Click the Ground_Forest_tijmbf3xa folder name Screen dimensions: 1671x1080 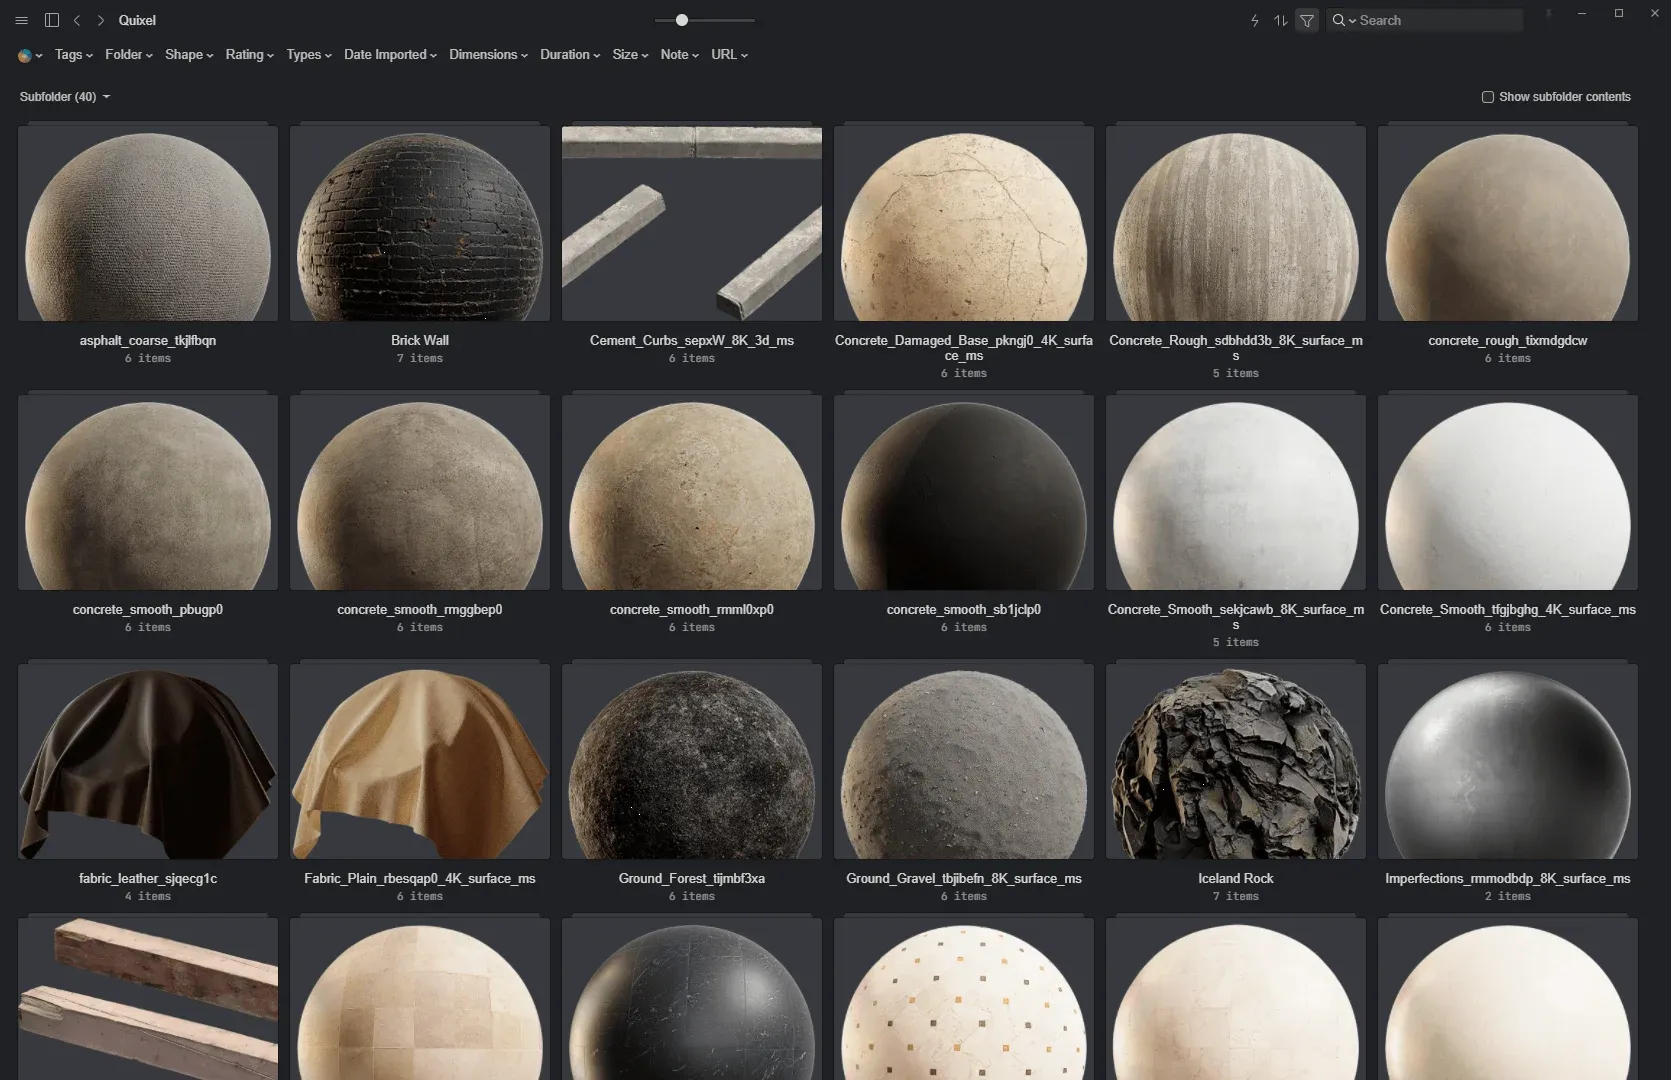click(692, 879)
